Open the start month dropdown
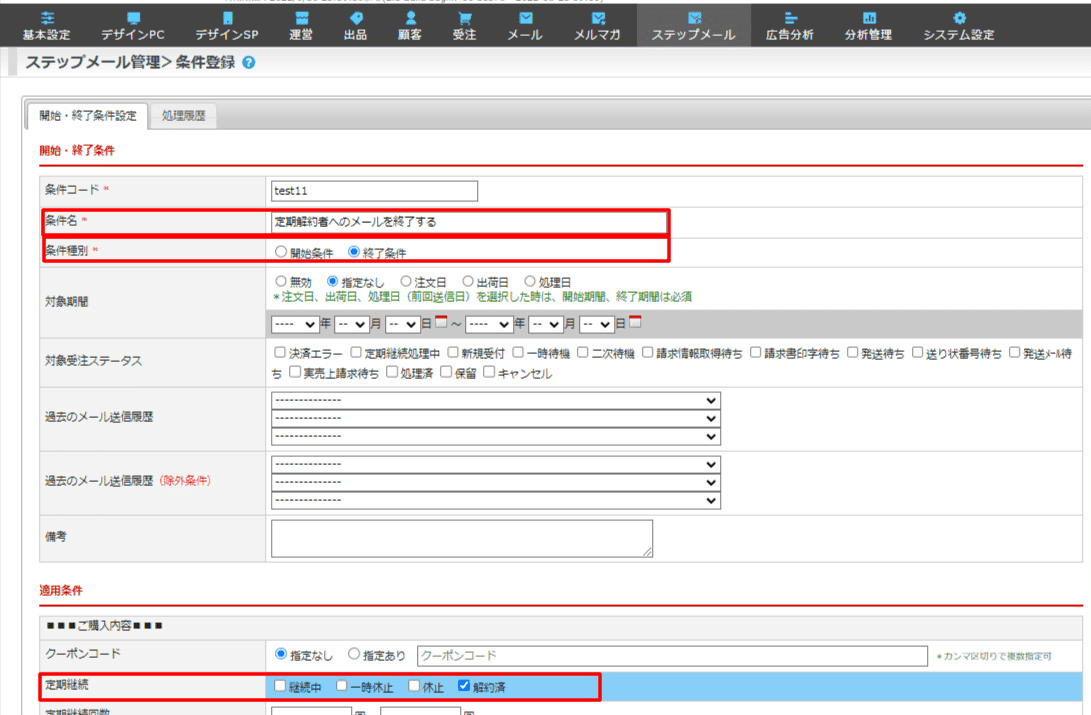Image resolution: width=1091 pixels, height=715 pixels. [351, 324]
